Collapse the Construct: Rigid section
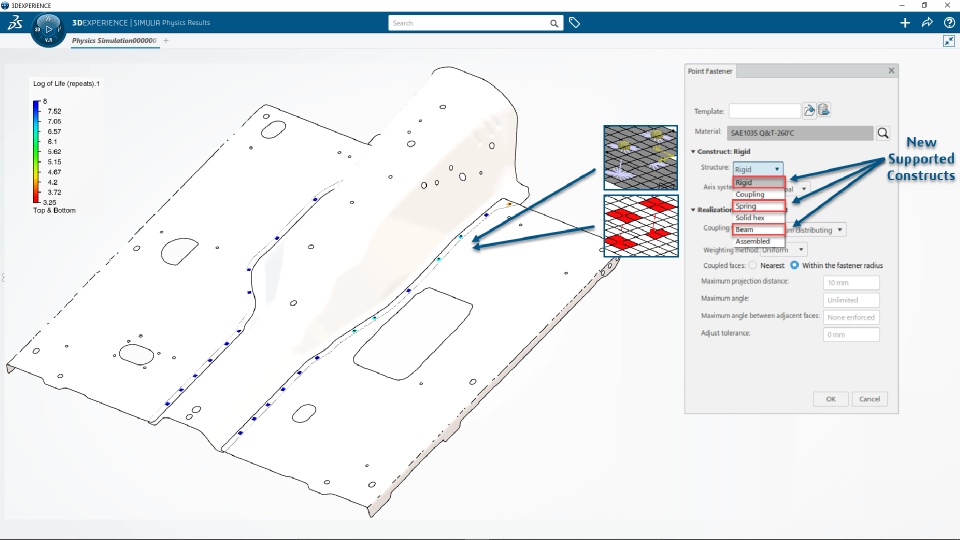Viewport: 960px width, 540px height. click(x=693, y=151)
